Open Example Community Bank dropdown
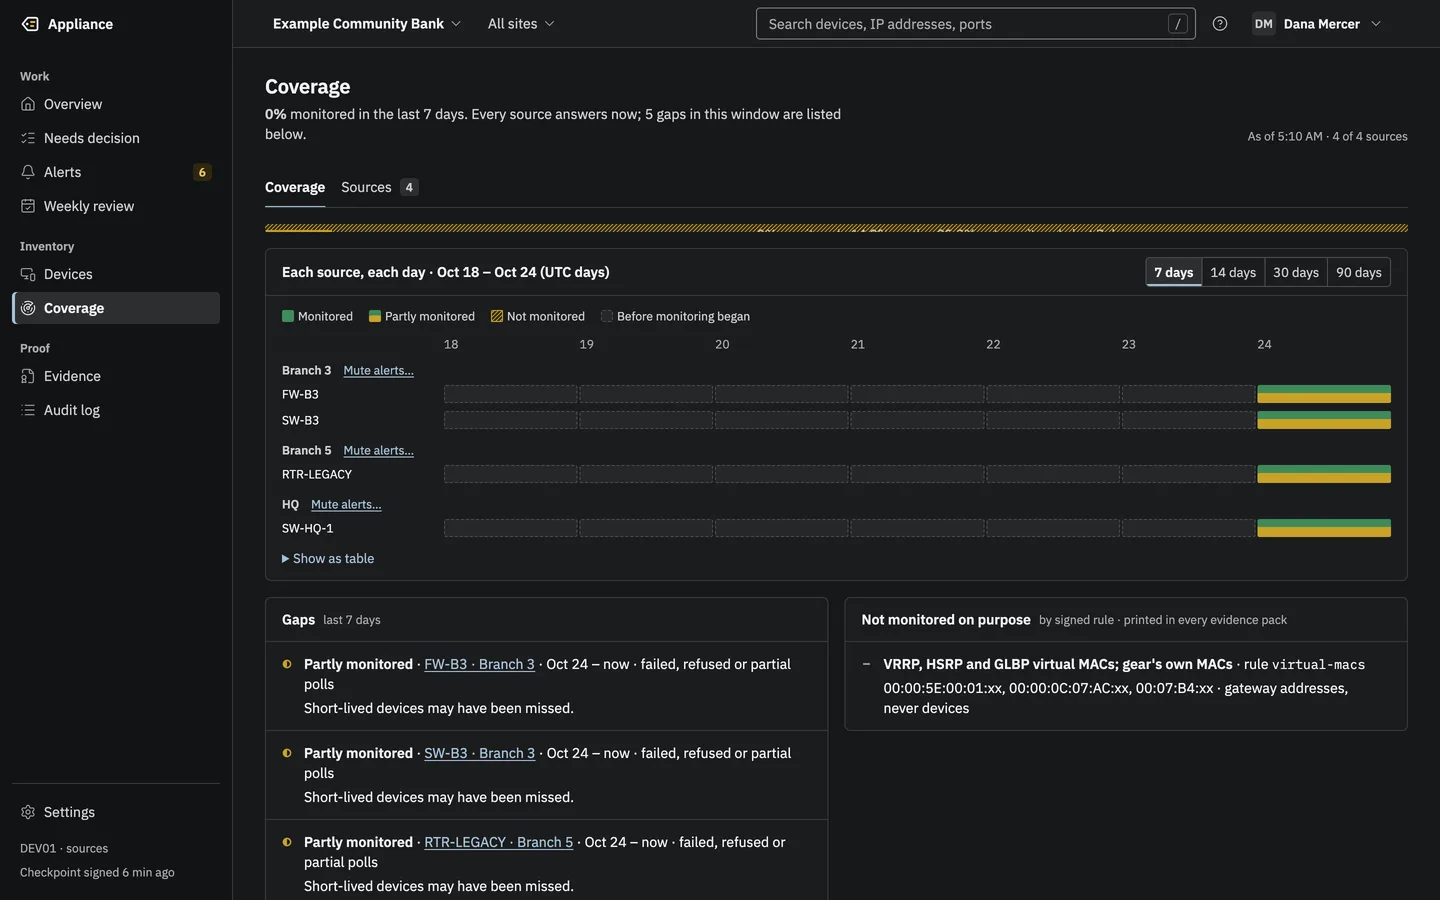The image size is (1440, 900). (367, 24)
